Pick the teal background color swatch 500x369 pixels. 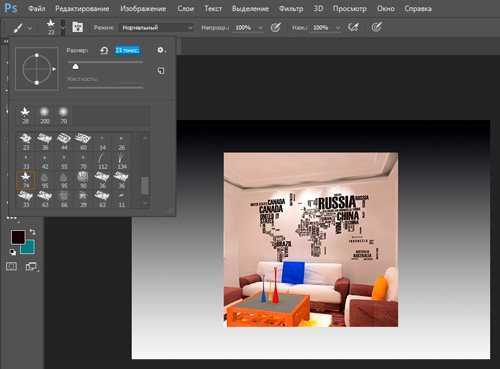click(x=29, y=248)
